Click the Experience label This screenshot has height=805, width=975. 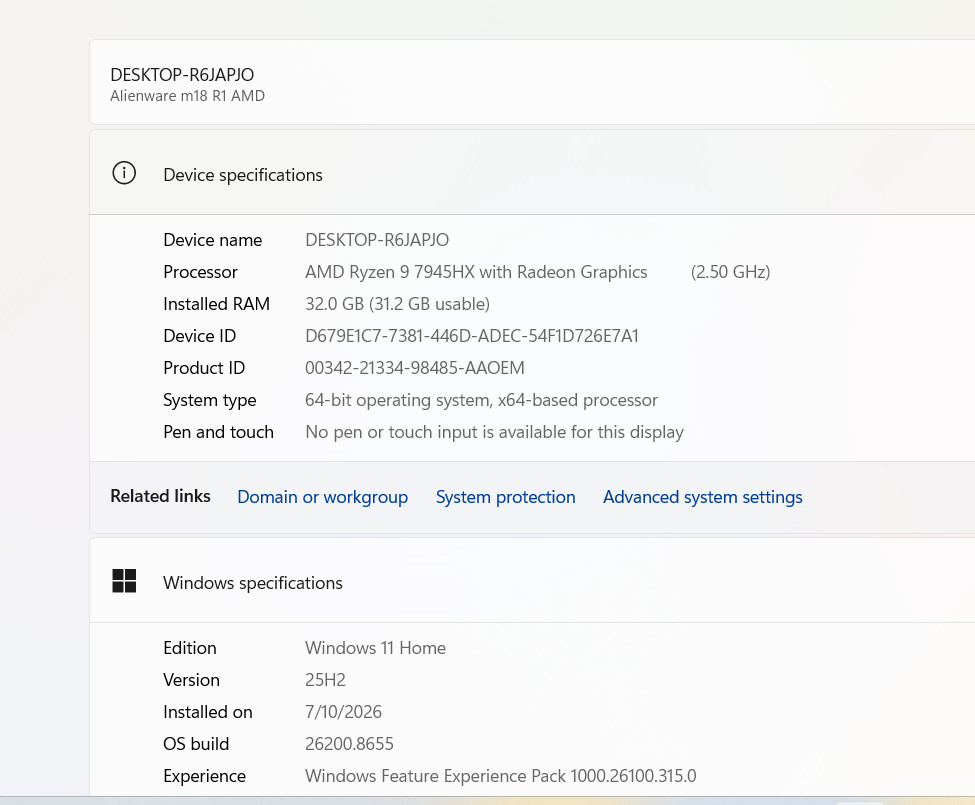205,776
